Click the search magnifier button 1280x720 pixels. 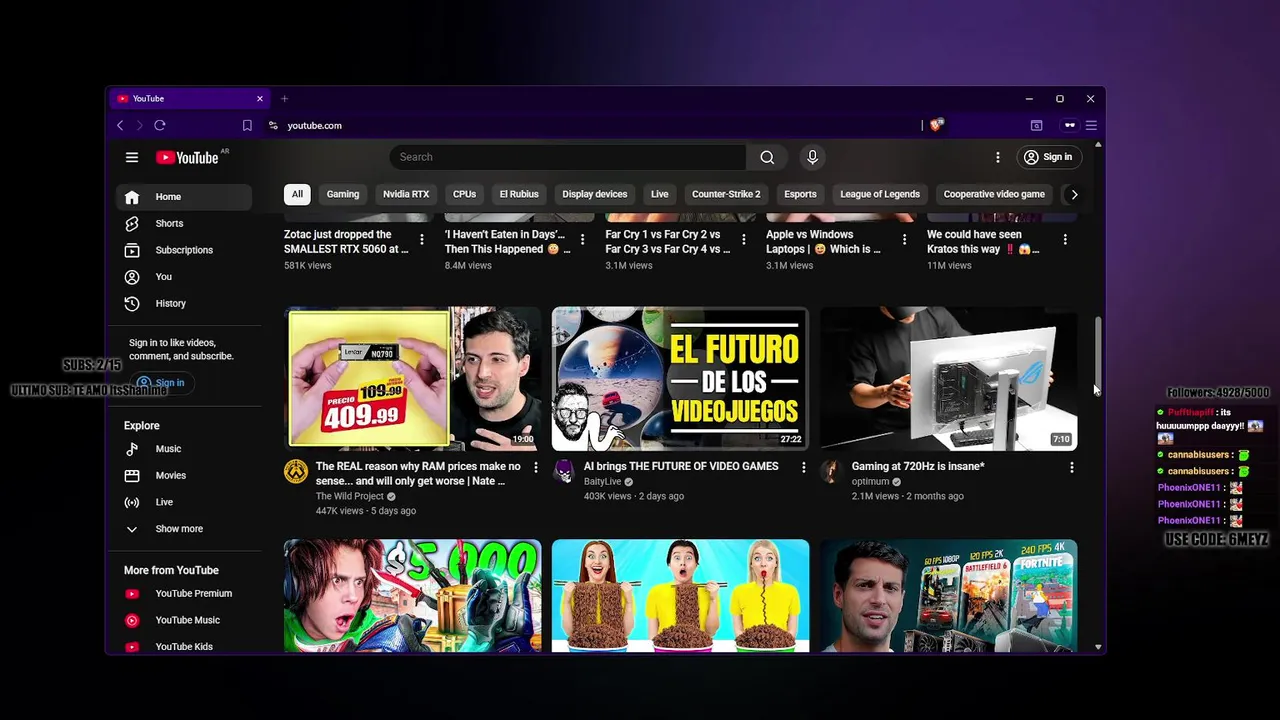coord(767,157)
